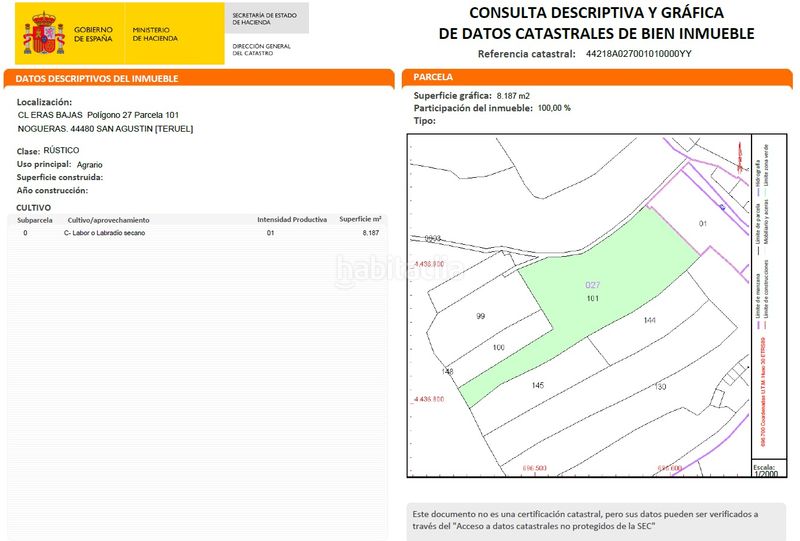
Task: Click the habitaclia watermark over the map
Action: click(x=398, y=268)
